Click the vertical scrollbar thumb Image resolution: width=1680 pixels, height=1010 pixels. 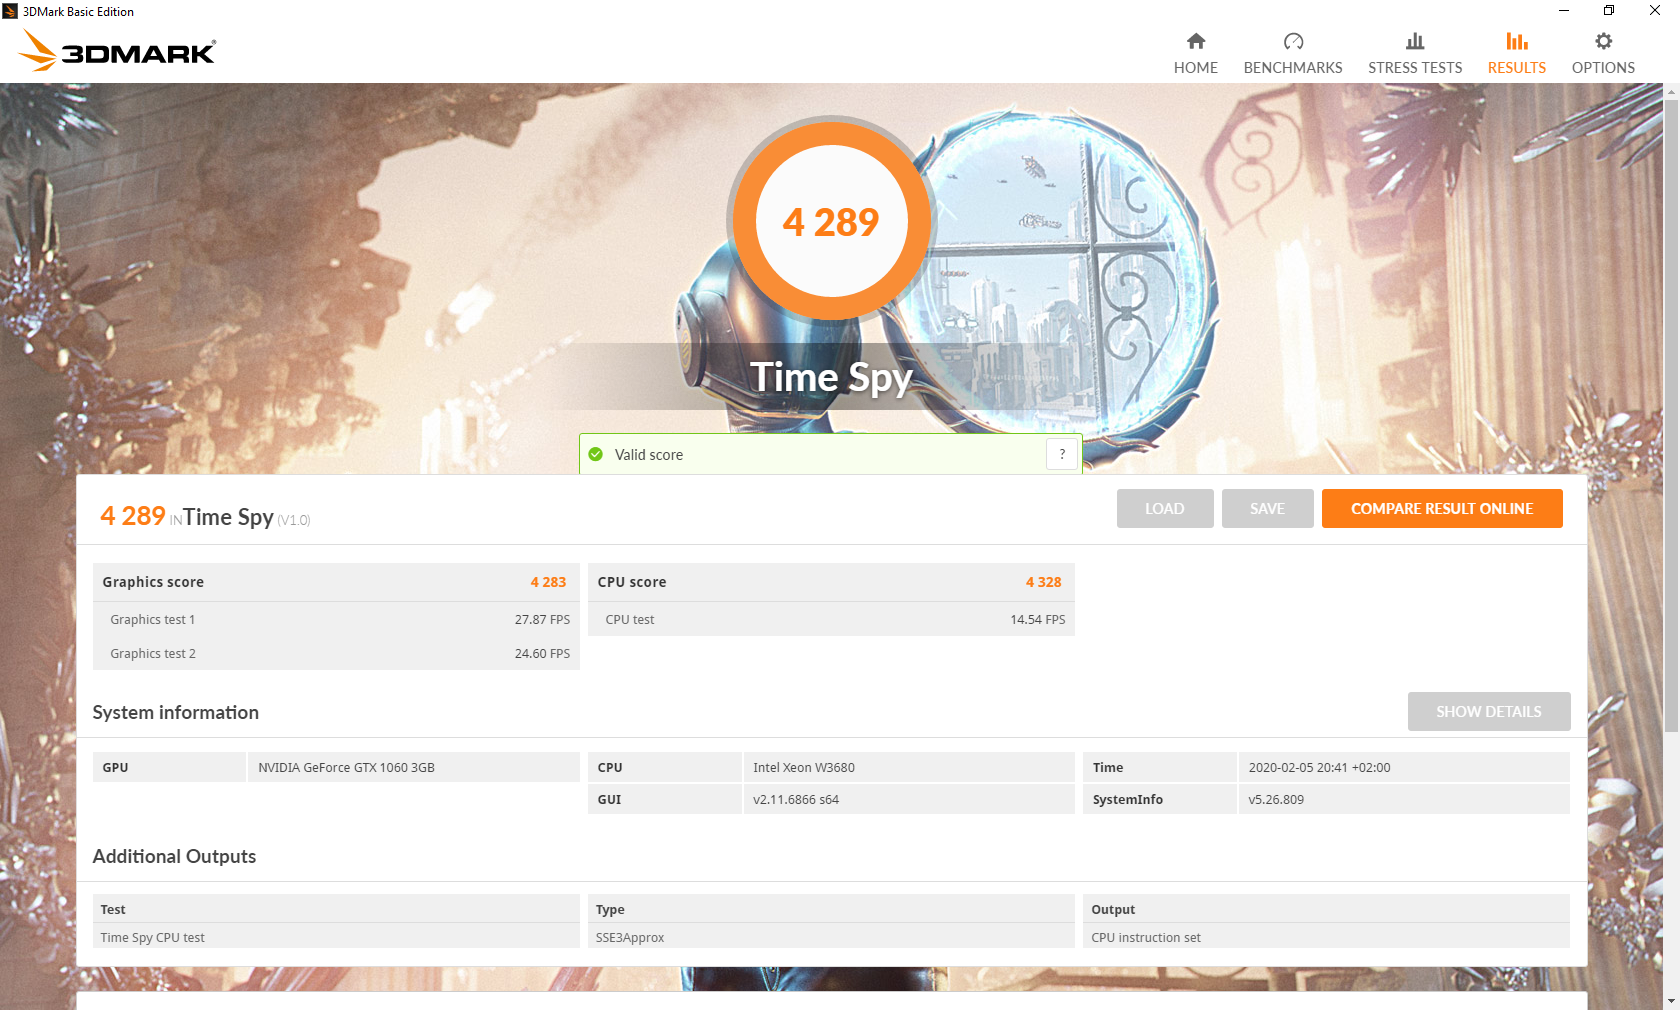[1671, 415]
